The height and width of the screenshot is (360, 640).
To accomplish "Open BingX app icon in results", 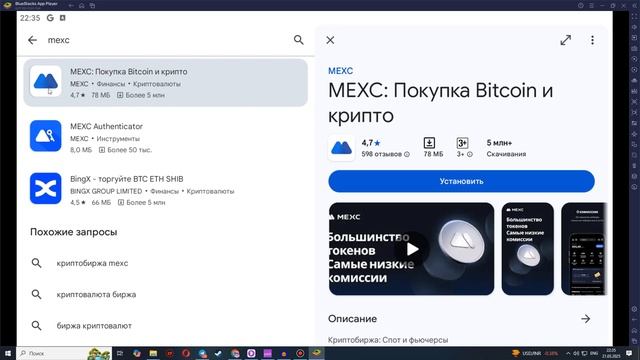I will click(x=45, y=188).
